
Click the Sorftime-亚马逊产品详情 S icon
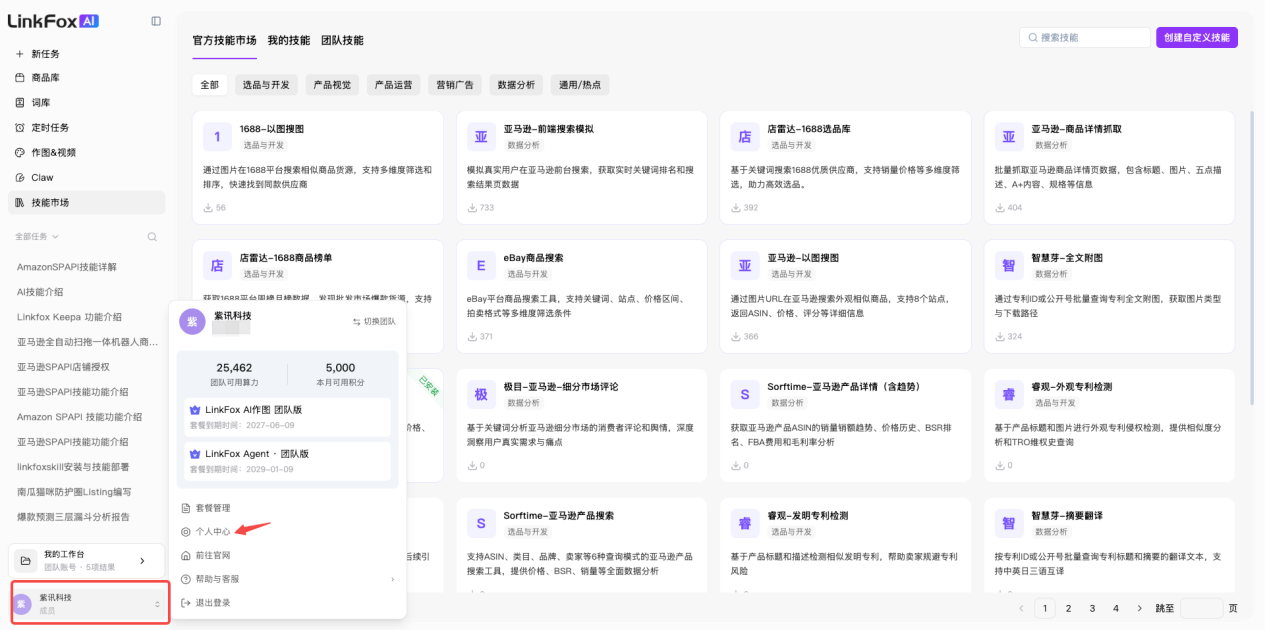pyautogui.click(x=745, y=395)
